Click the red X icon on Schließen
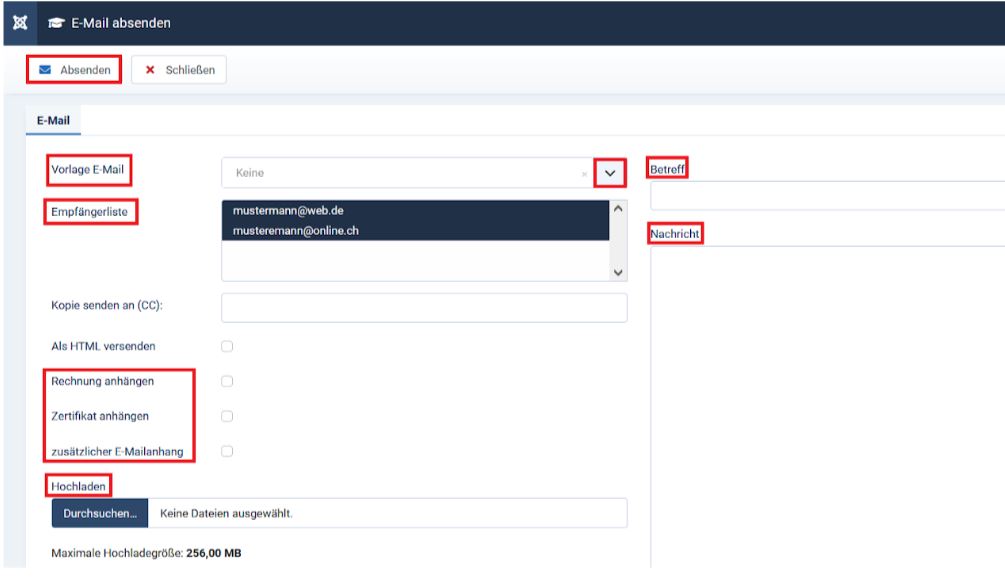Screen dimensions: 1005x581 click(x=150, y=70)
